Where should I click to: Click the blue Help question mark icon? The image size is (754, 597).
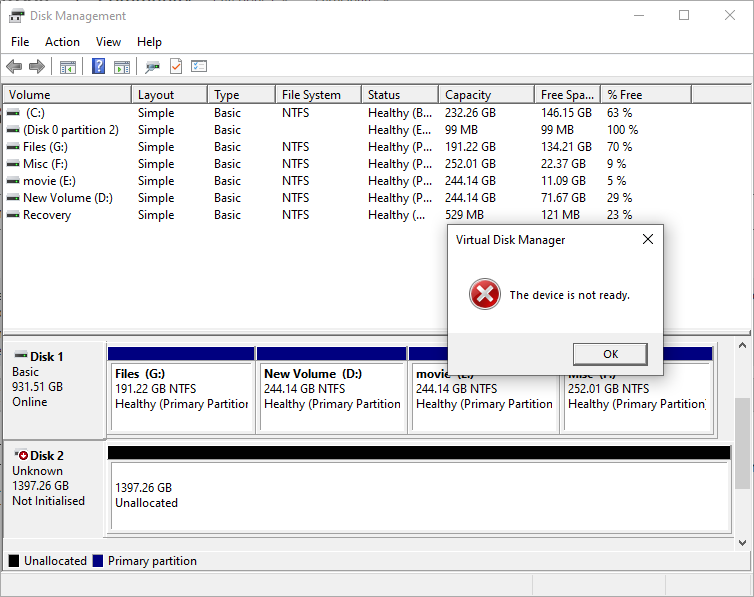pos(99,66)
